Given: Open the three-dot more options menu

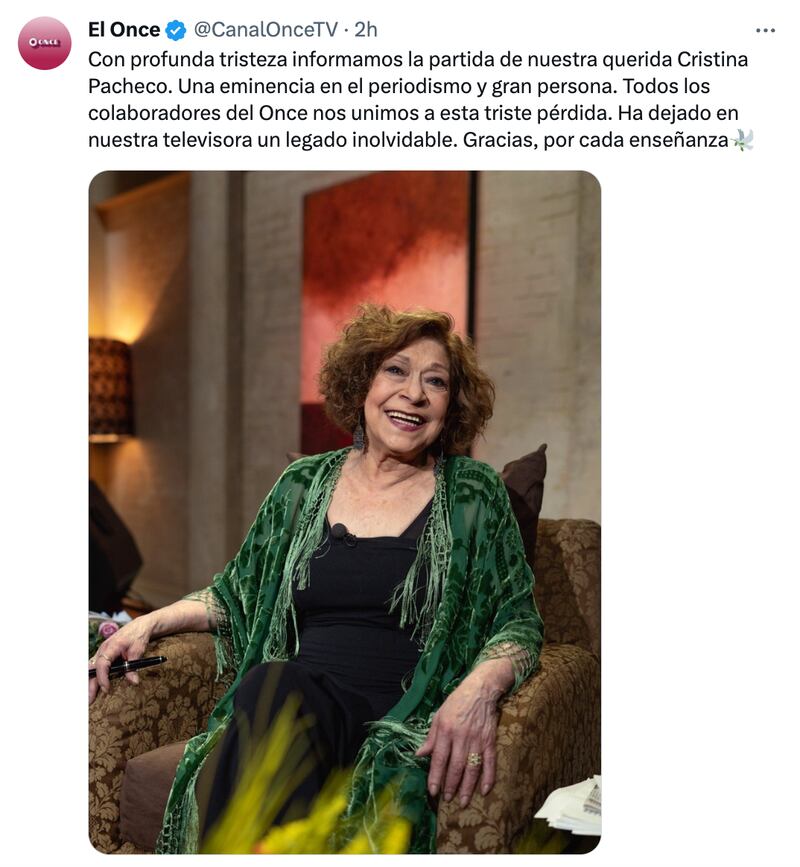Looking at the screenshot, I should pos(765,30).
